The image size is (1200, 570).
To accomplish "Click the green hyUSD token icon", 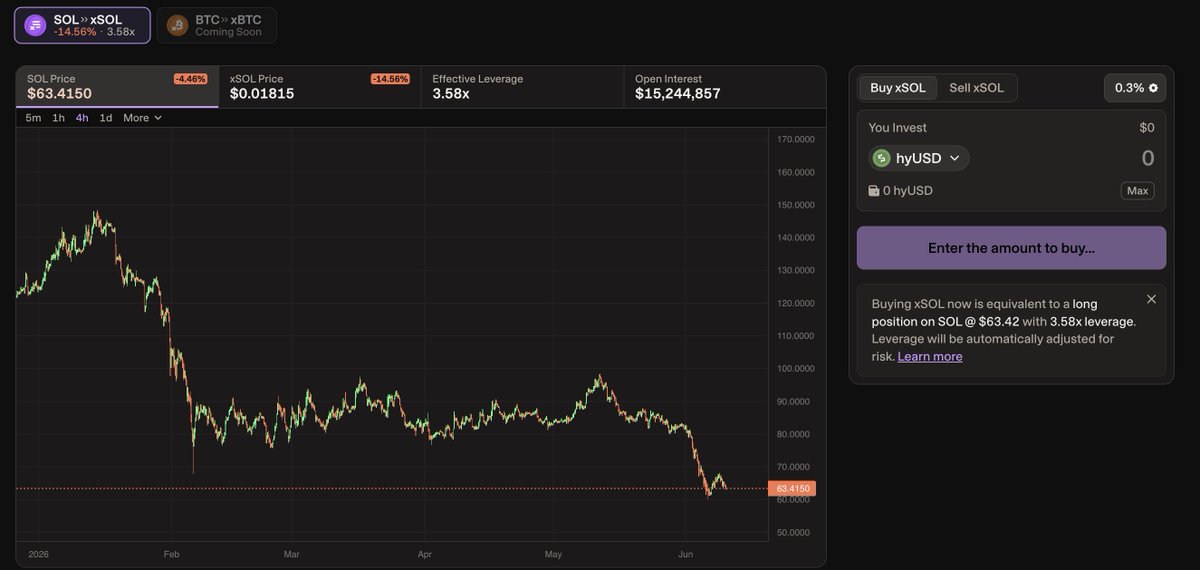I will (881, 158).
